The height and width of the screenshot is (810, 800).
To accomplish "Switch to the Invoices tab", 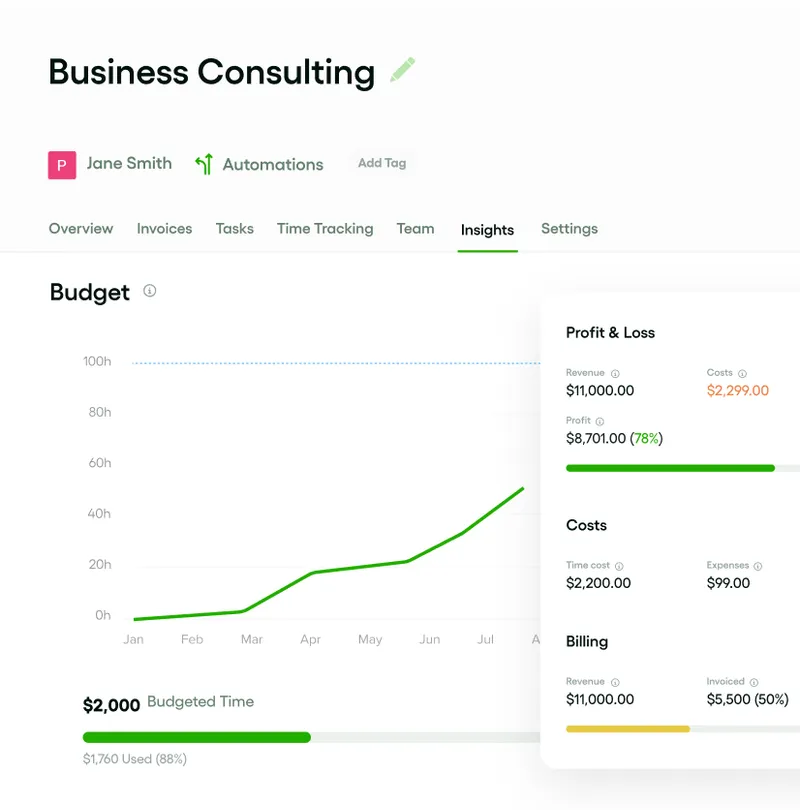I will point(164,229).
